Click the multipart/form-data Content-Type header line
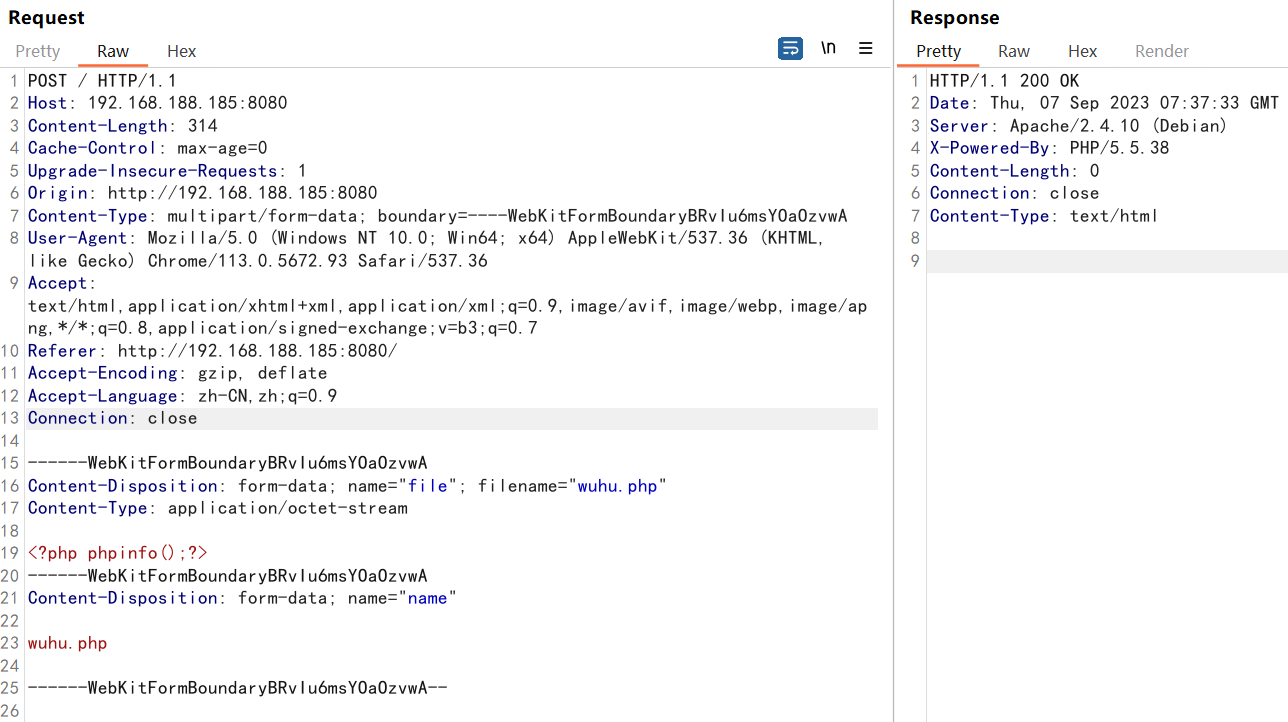The image size is (1288, 722). point(438,216)
